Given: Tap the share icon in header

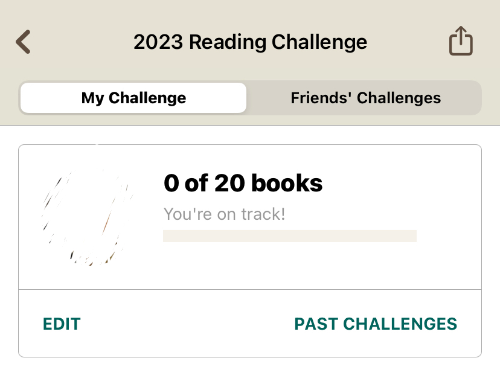Looking at the screenshot, I should point(461,41).
